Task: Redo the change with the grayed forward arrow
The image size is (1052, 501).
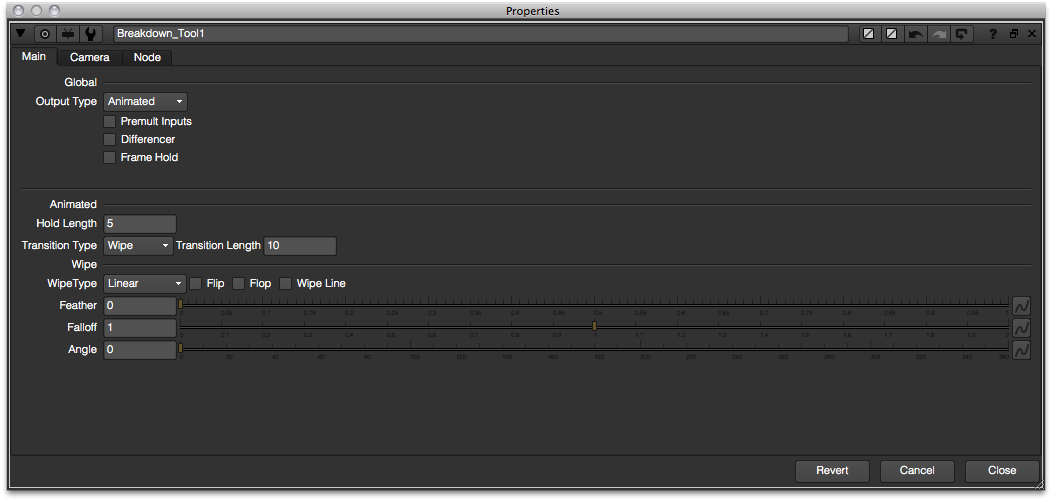Action: (x=938, y=34)
